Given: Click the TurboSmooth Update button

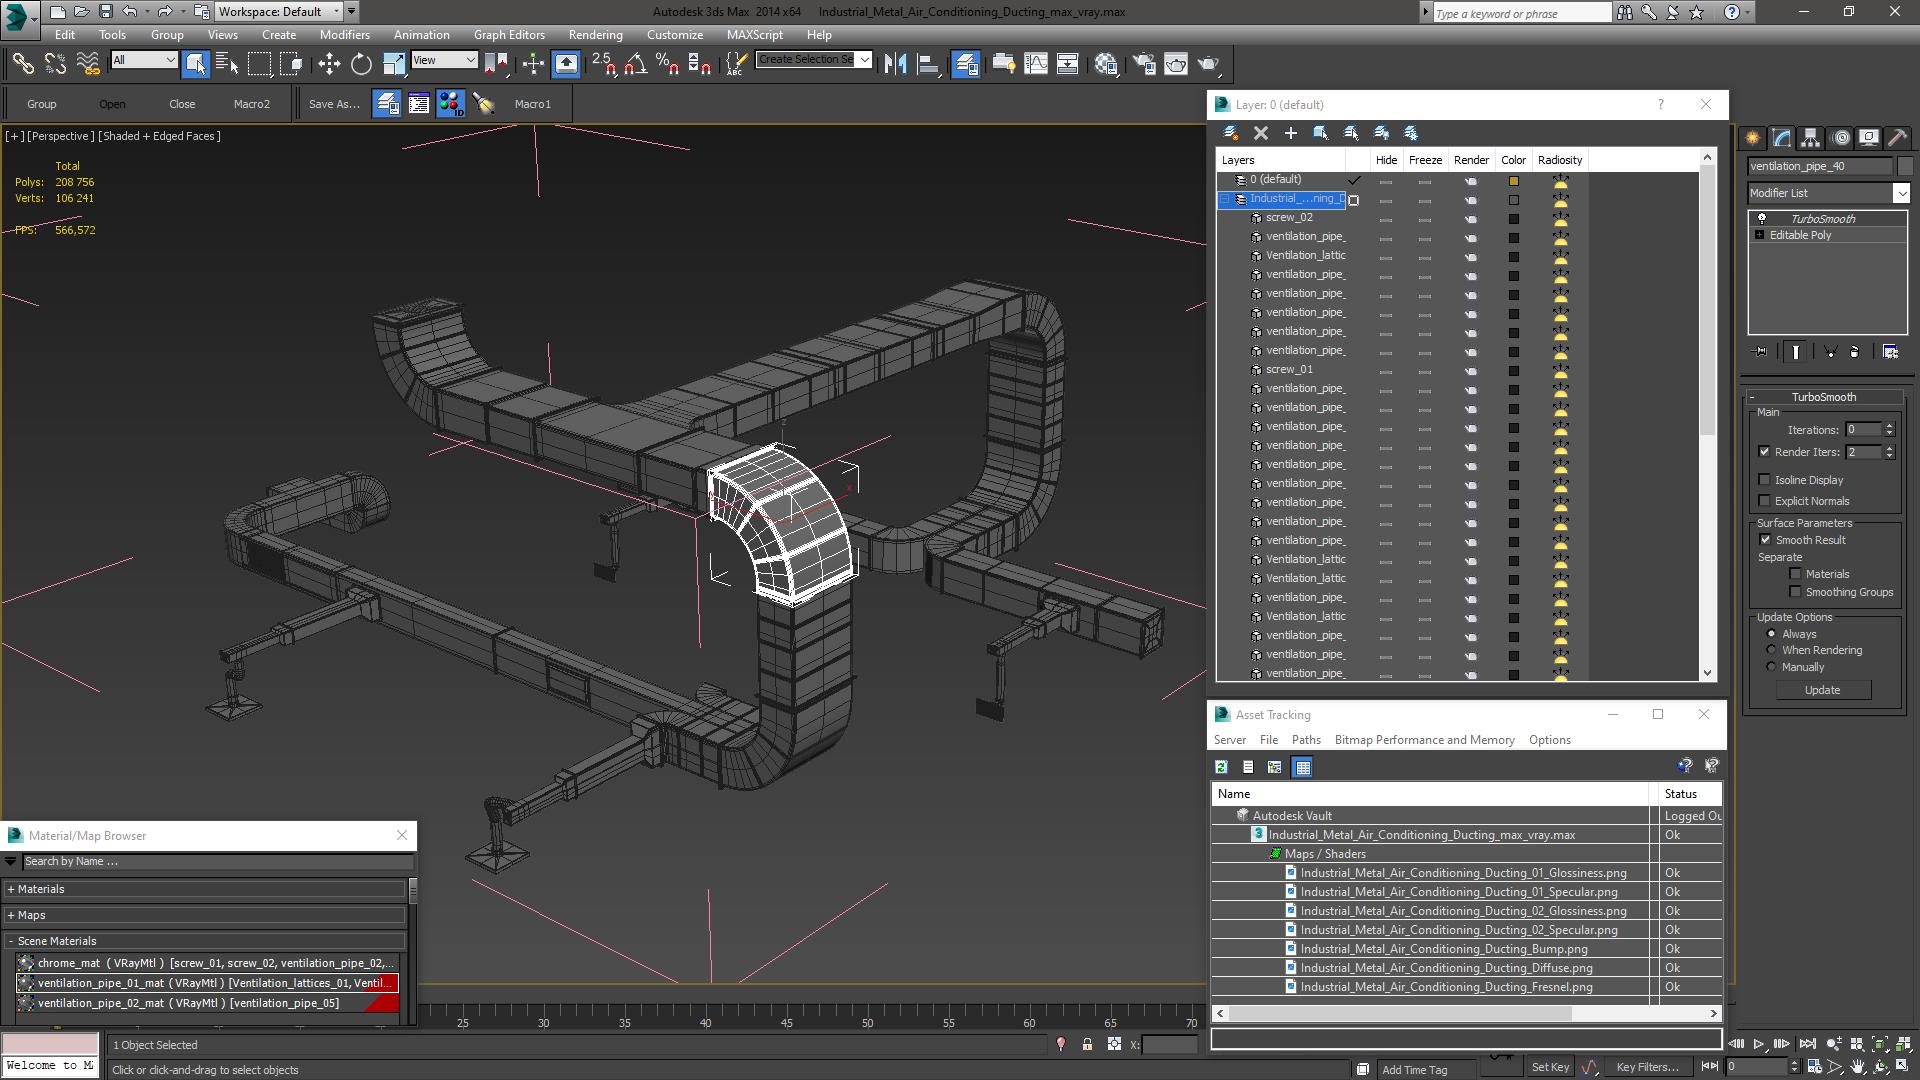Looking at the screenshot, I should (1821, 690).
